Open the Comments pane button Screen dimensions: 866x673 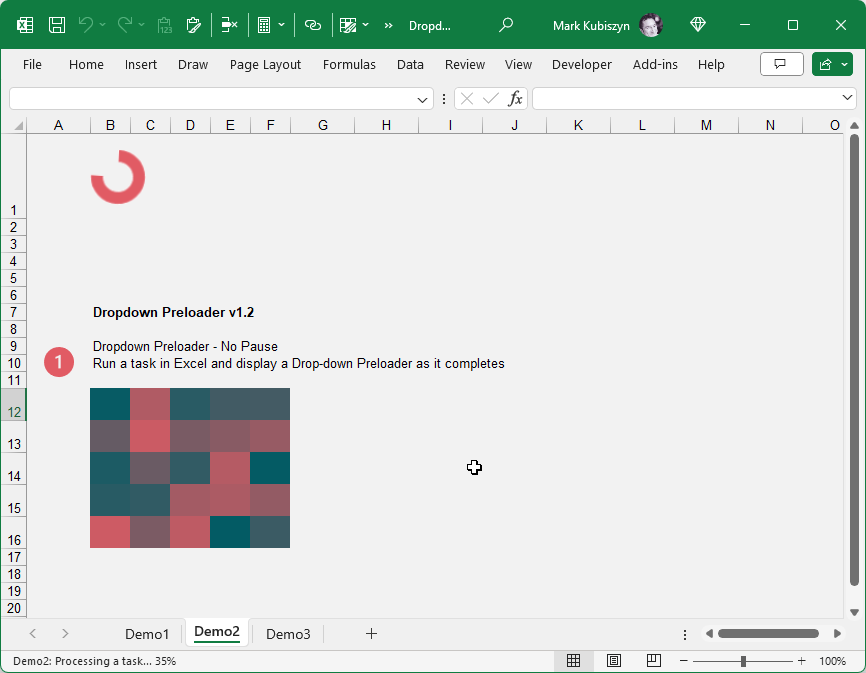(x=781, y=64)
